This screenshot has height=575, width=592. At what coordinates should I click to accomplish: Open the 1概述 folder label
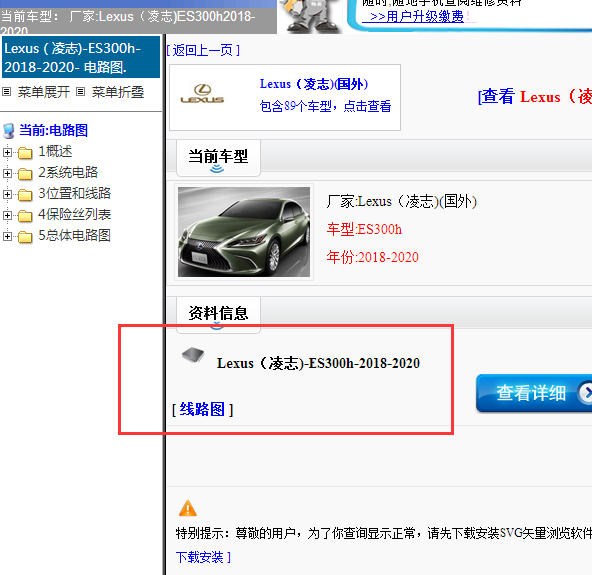click(55, 151)
